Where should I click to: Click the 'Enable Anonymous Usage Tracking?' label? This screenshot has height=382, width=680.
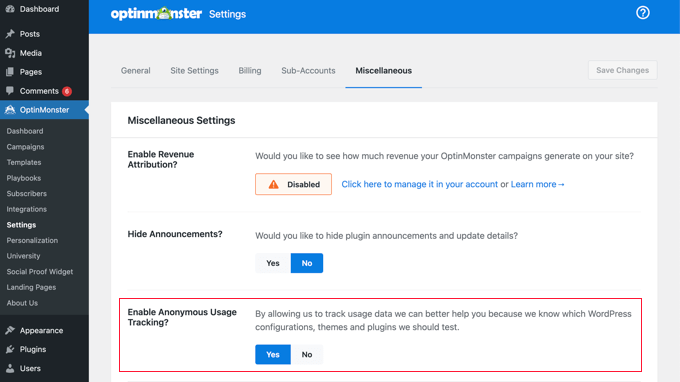(182, 317)
